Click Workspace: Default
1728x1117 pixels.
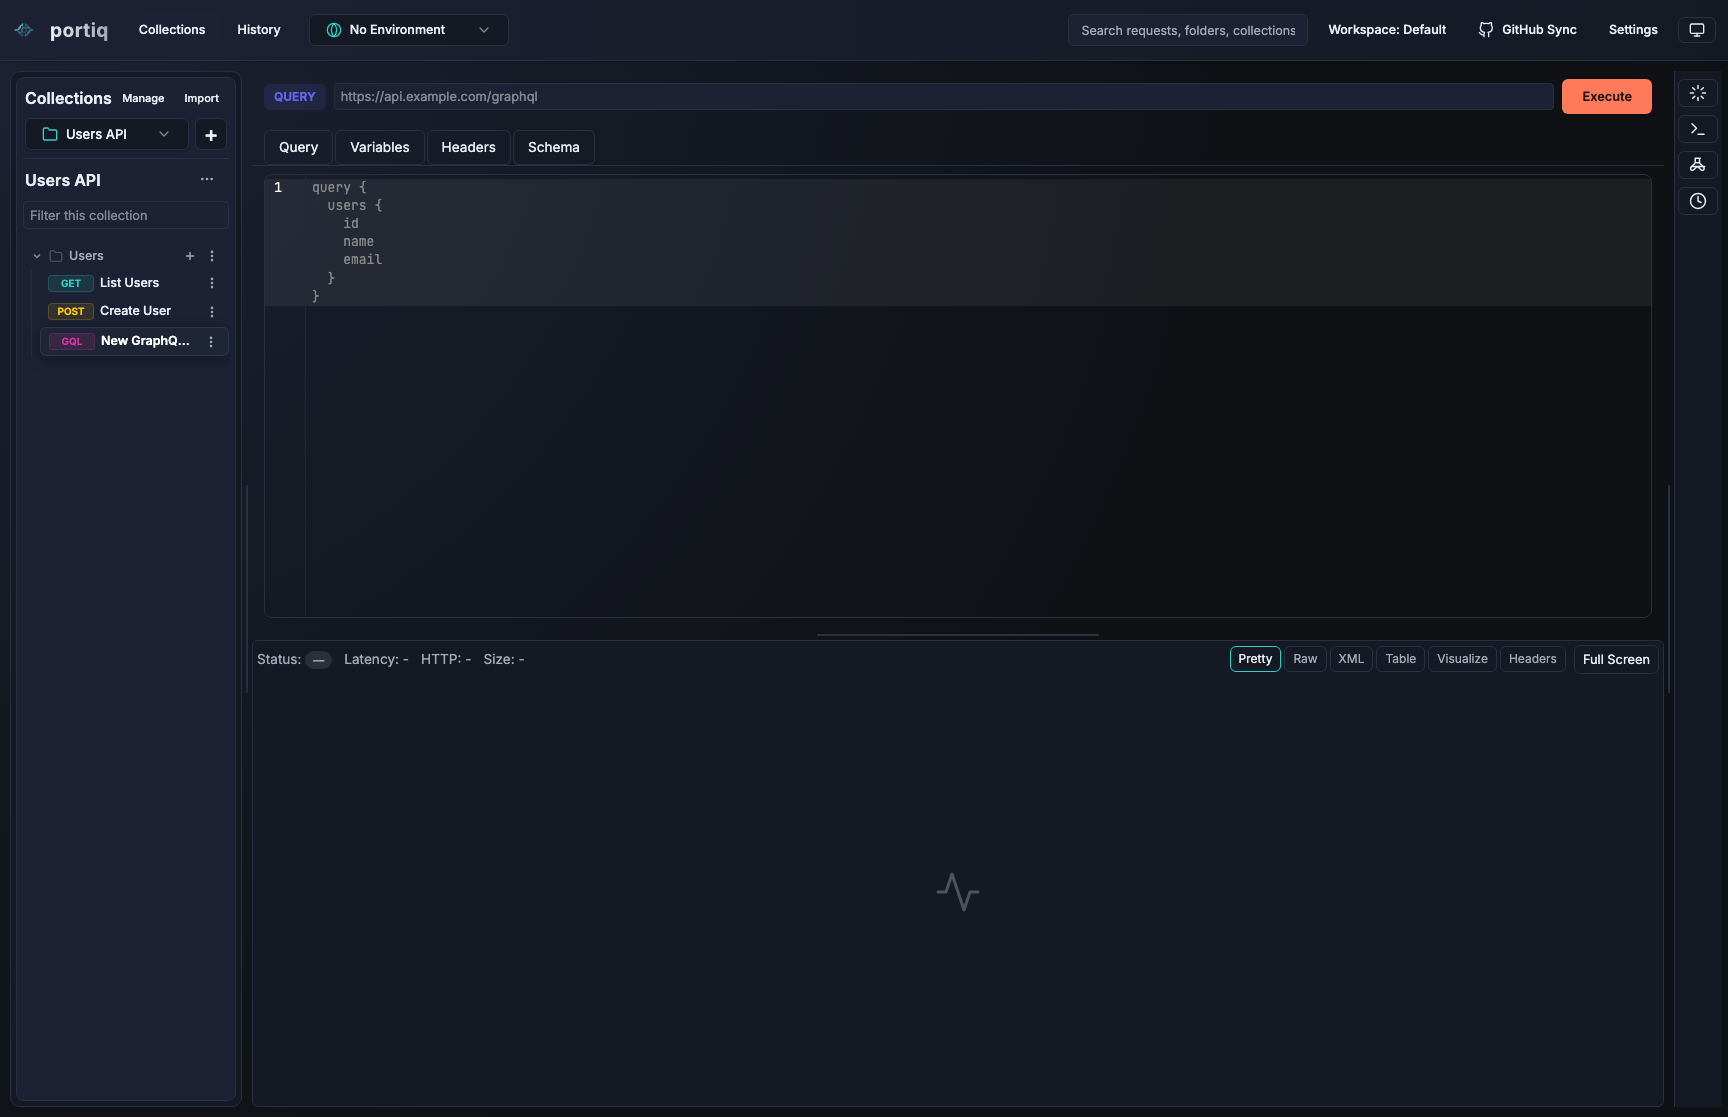[x=1387, y=30]
